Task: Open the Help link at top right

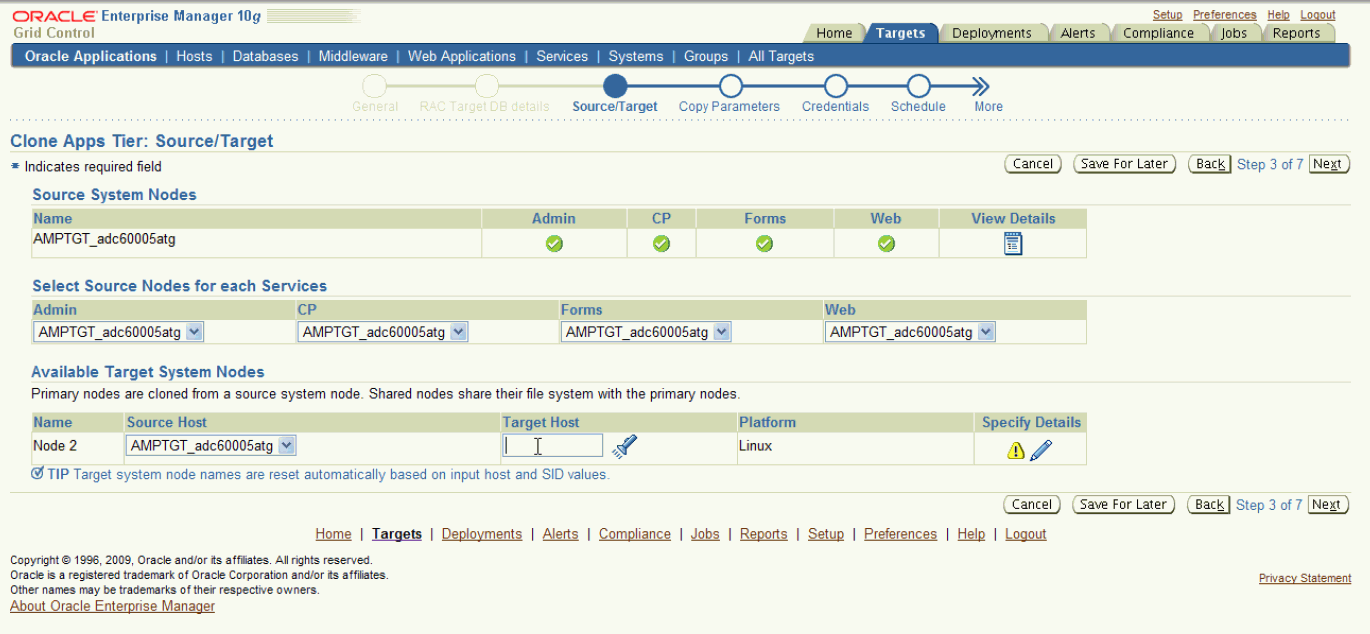Action: (1278, 15)
